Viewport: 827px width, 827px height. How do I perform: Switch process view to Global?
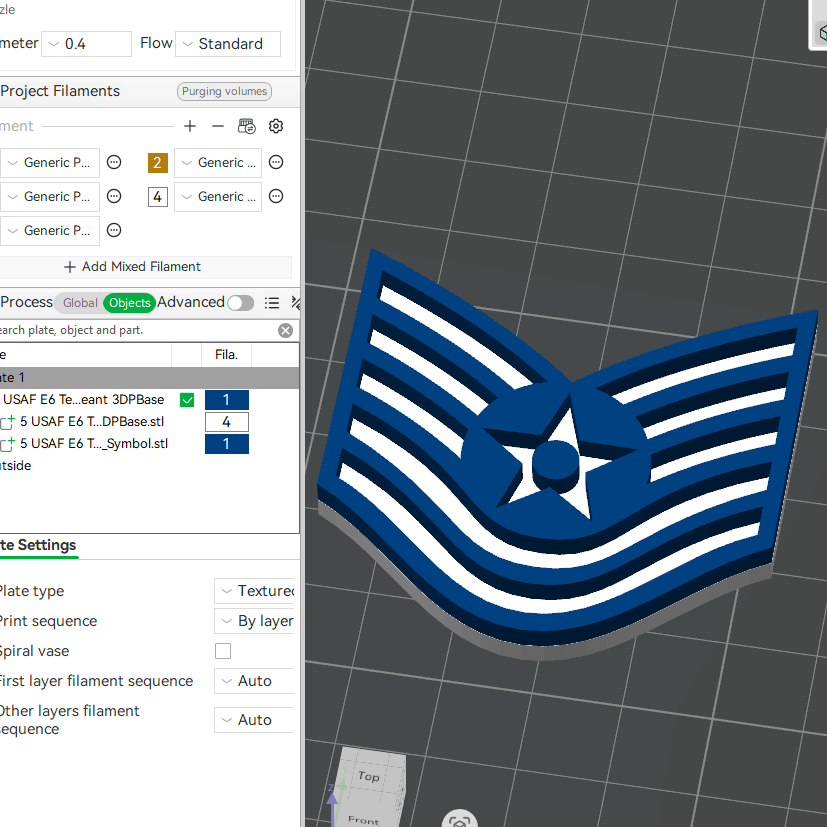[x=80, y=303]
